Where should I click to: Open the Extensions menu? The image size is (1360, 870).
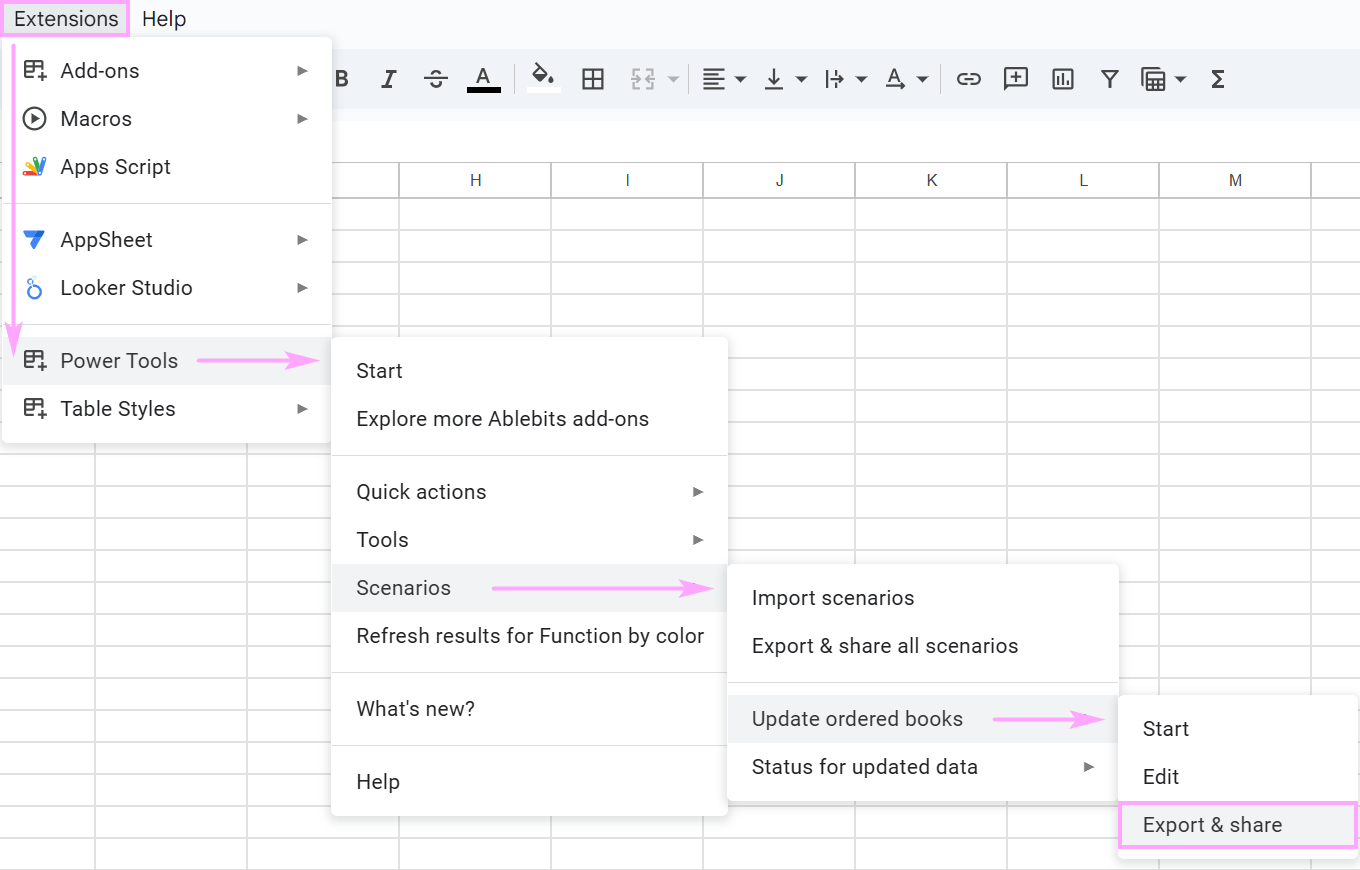click(66, 19)
